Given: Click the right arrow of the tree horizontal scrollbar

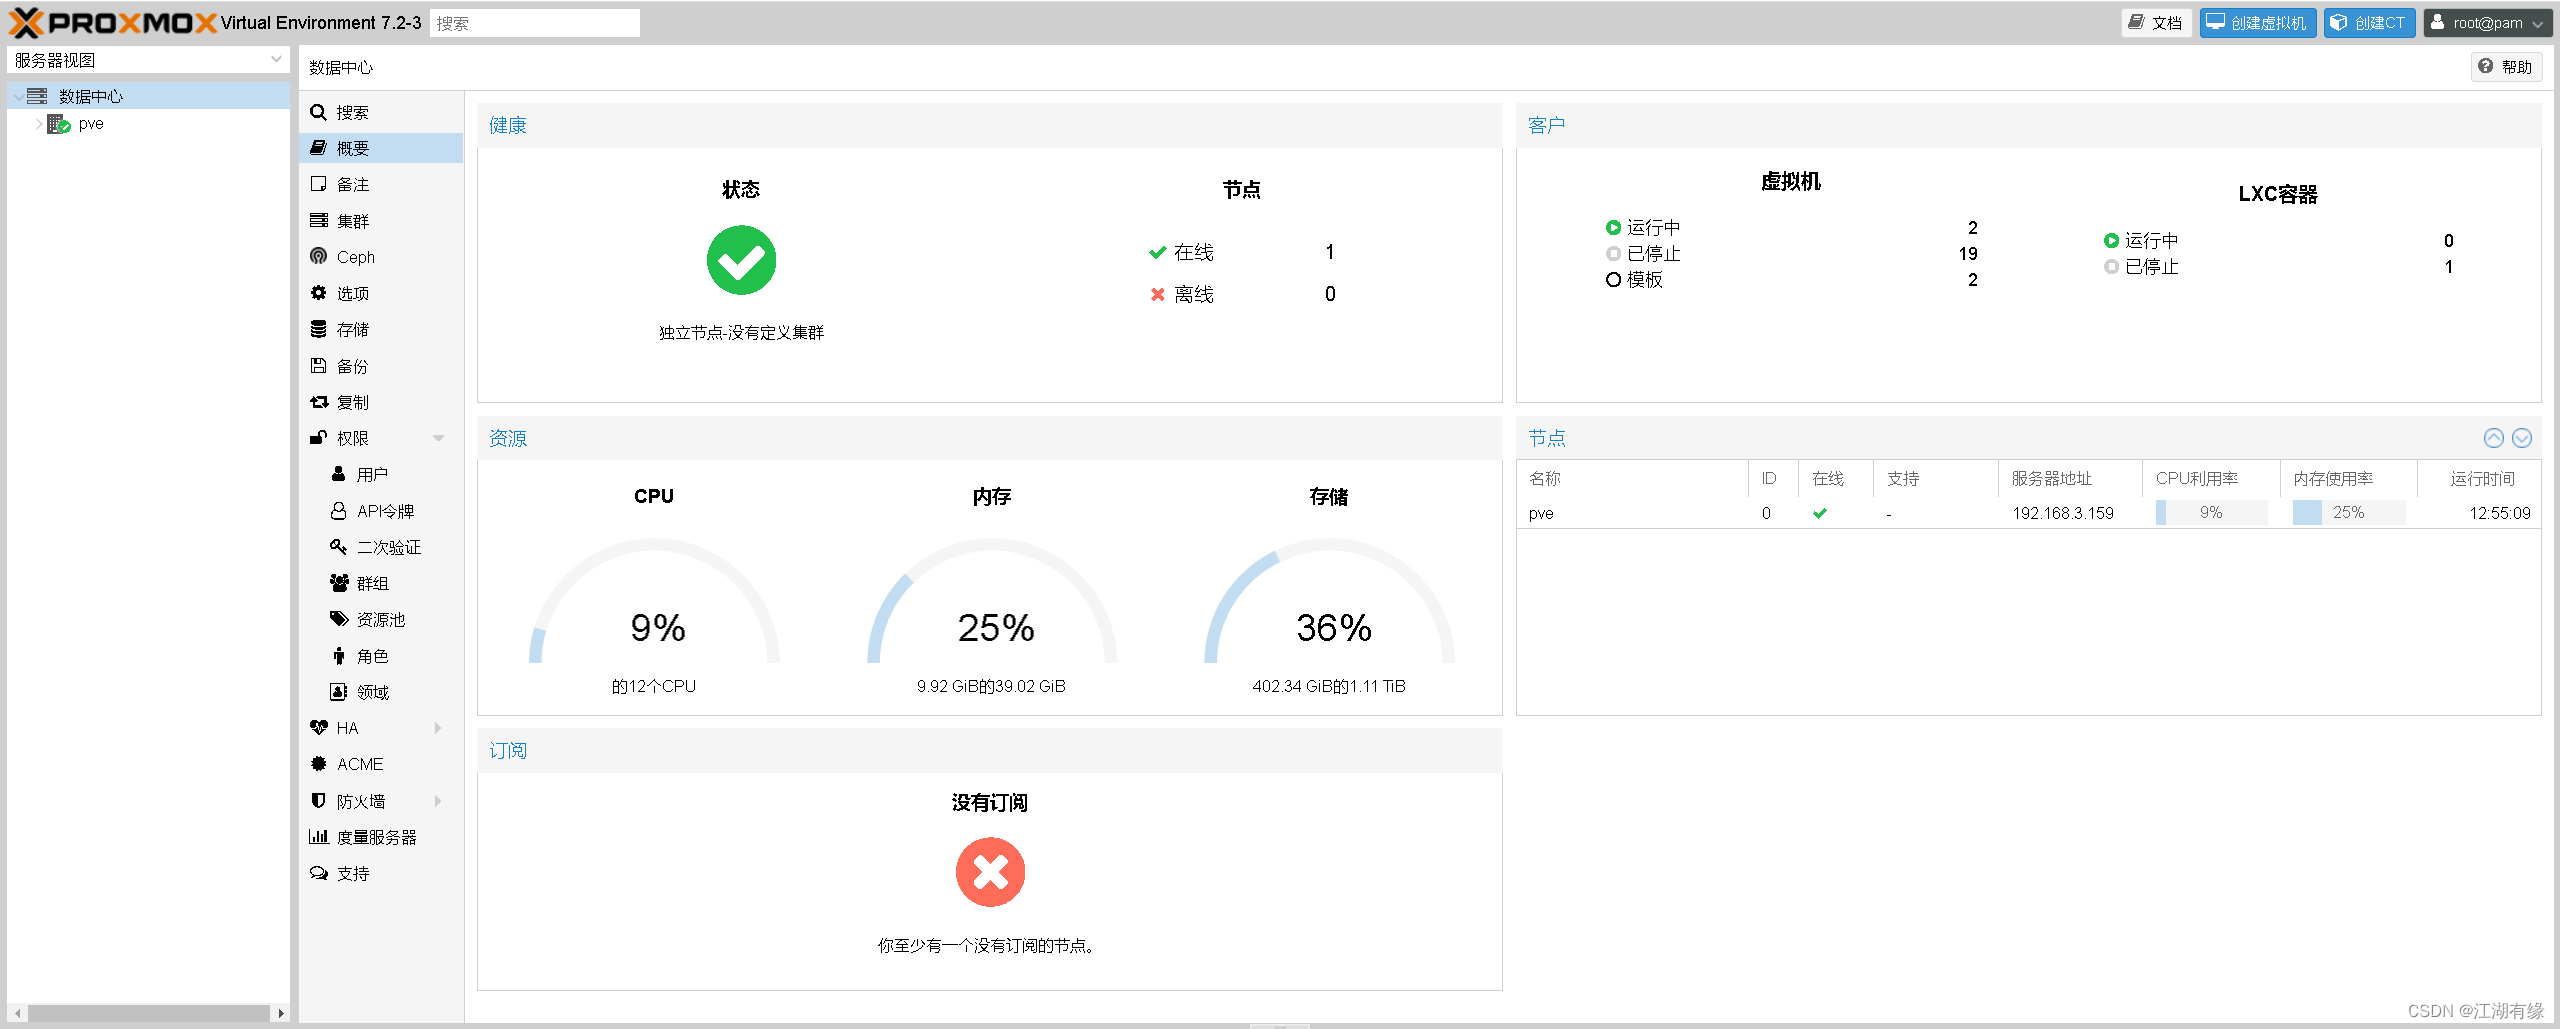Looking at the screenshot, I should 280,1013.
